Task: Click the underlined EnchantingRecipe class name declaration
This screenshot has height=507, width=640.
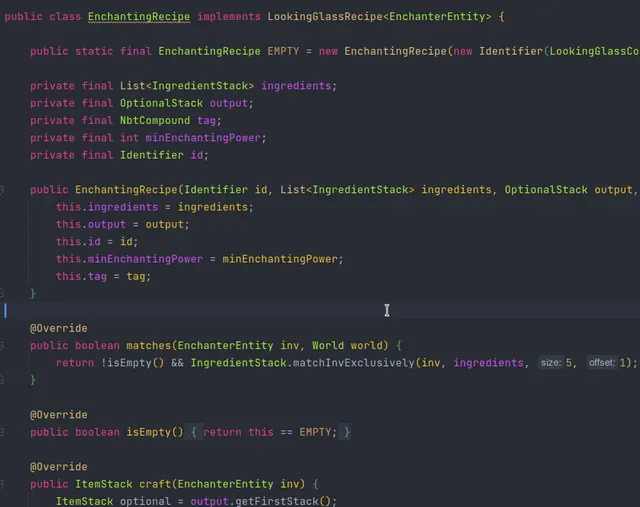Action: point(139,17)
